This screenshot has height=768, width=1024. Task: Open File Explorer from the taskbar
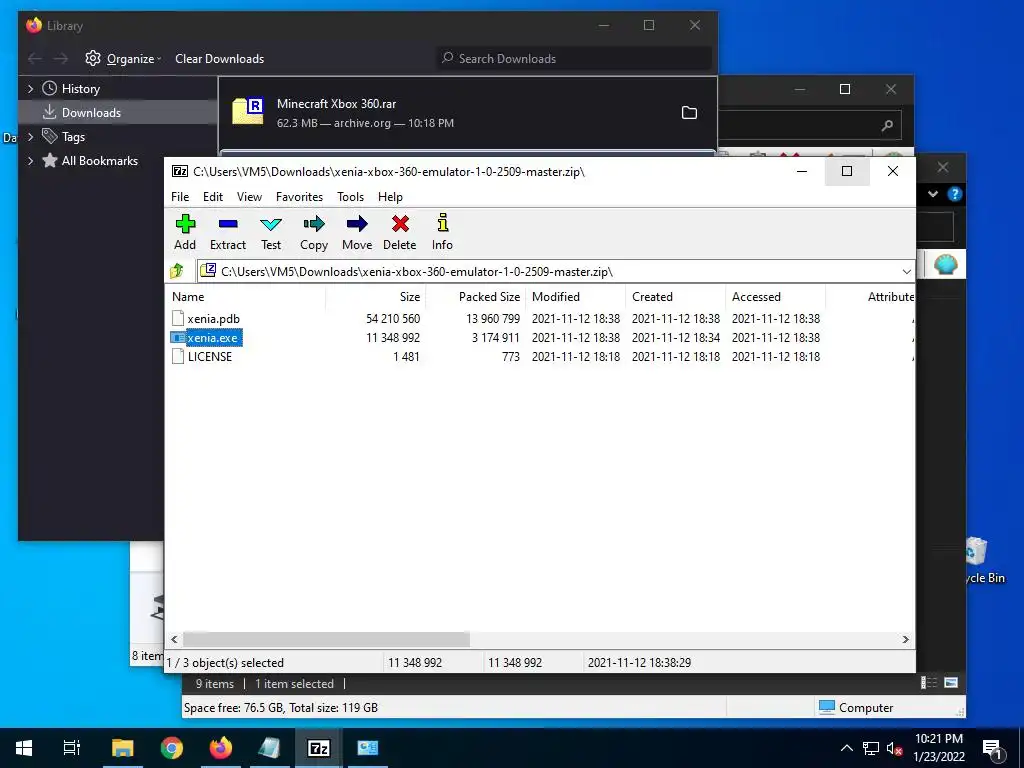pos(122,748)
